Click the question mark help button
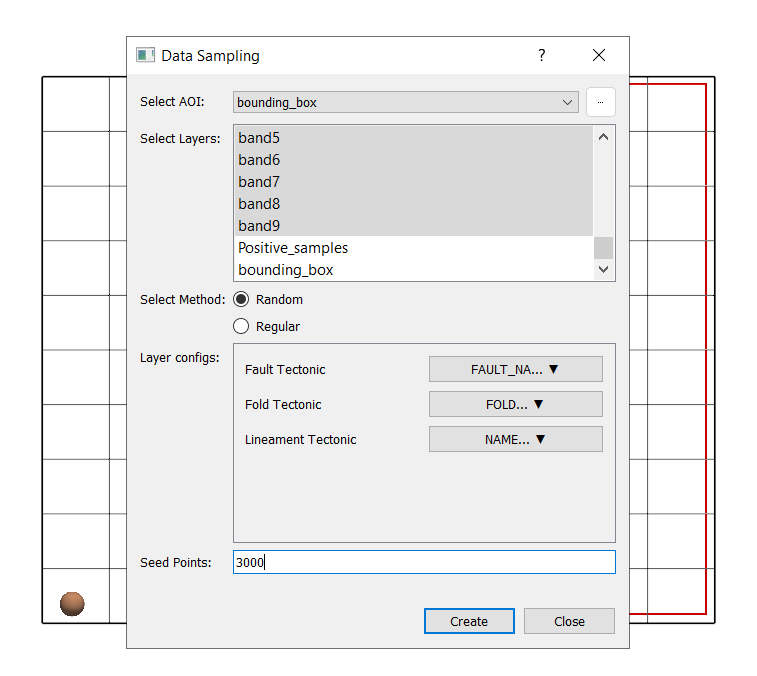This screenshot has width=757, height=676. 542,56
